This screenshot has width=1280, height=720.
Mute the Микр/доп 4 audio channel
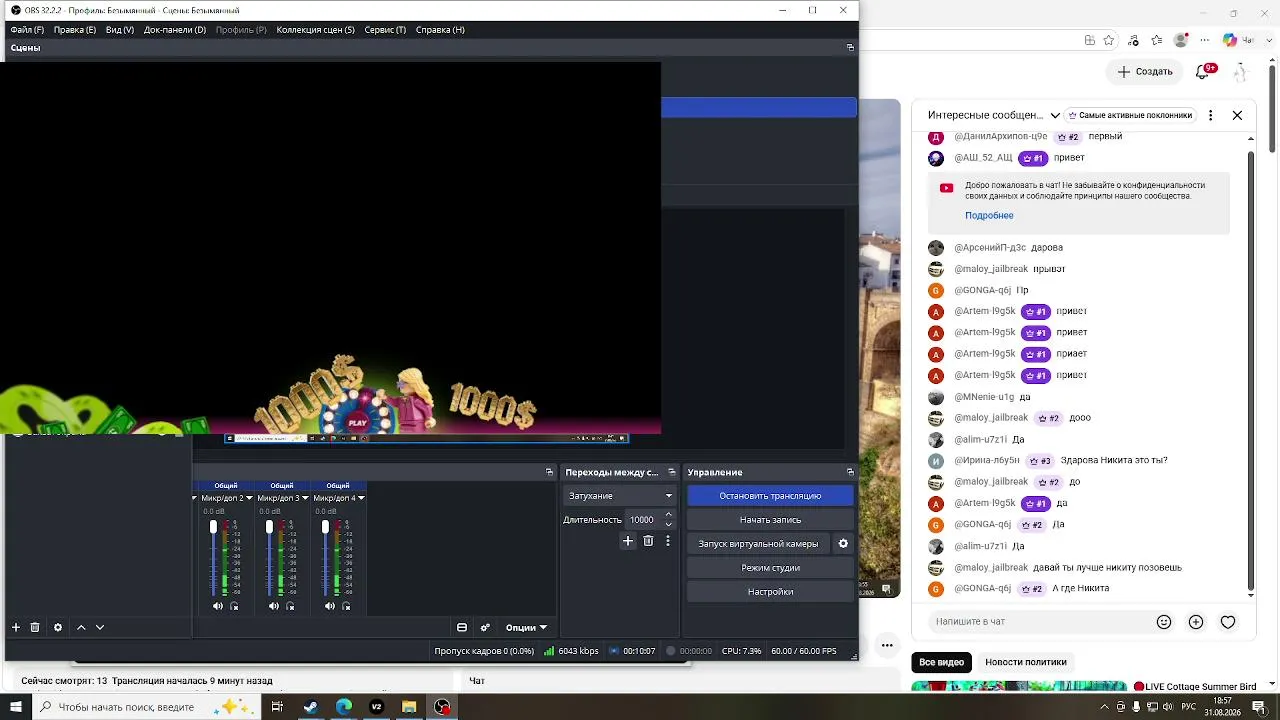click(x=330, y=606)
